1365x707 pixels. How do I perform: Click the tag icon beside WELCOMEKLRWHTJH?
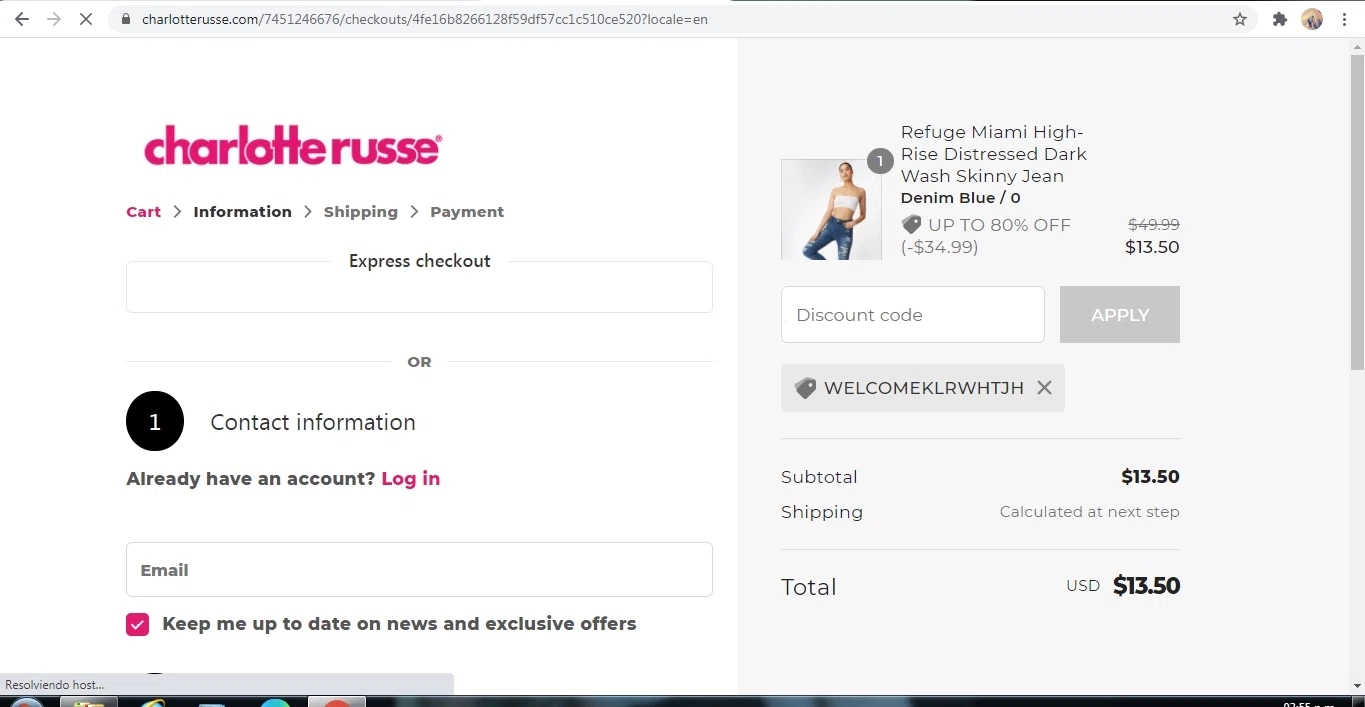coord(806,388)
